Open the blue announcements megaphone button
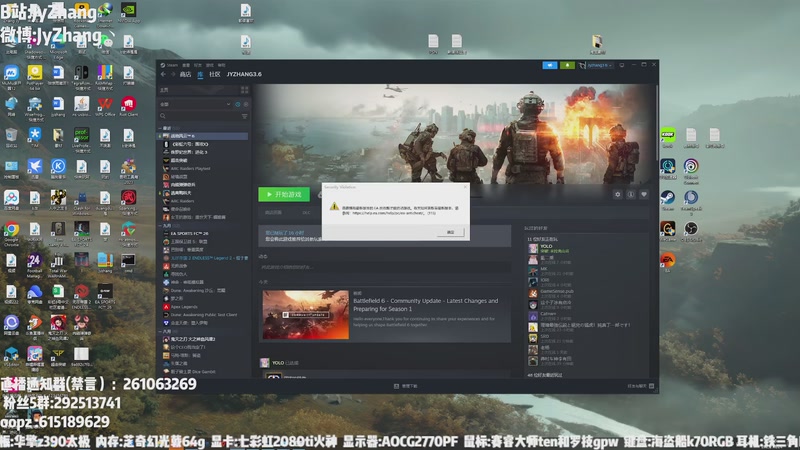The image size is (800, 450). 549,65
